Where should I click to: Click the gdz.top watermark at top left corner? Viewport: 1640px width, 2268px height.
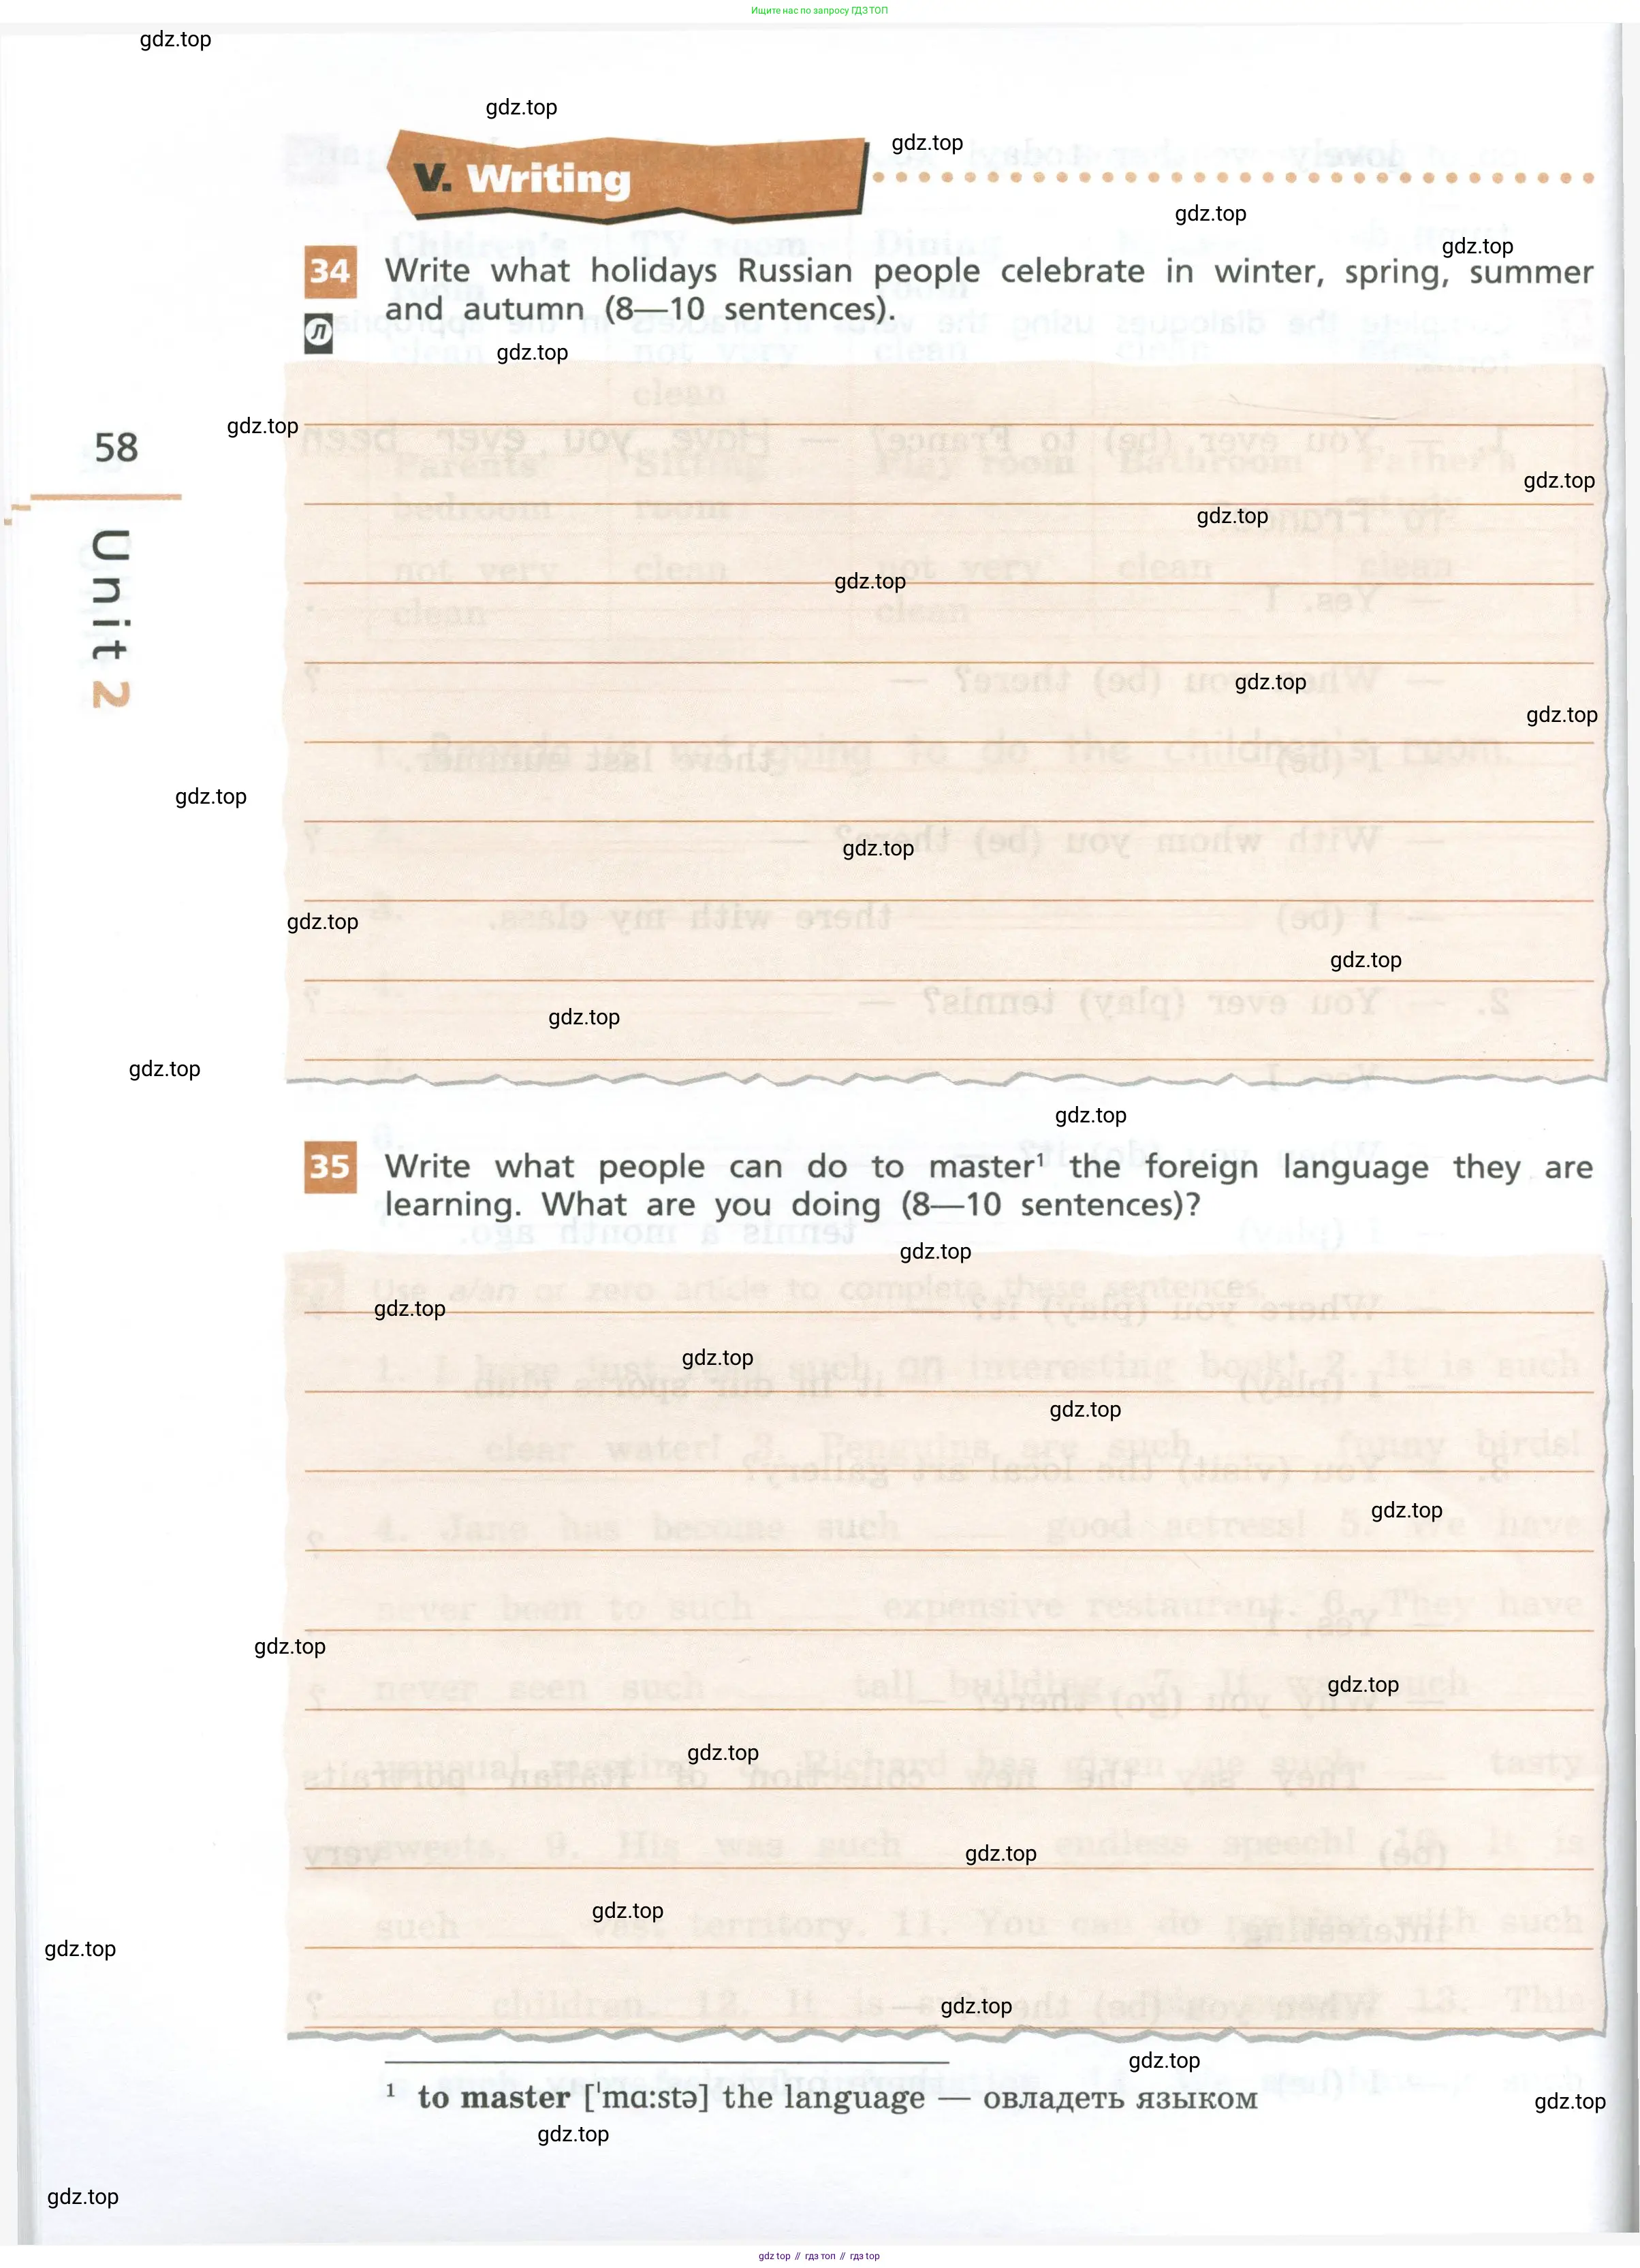175,40
